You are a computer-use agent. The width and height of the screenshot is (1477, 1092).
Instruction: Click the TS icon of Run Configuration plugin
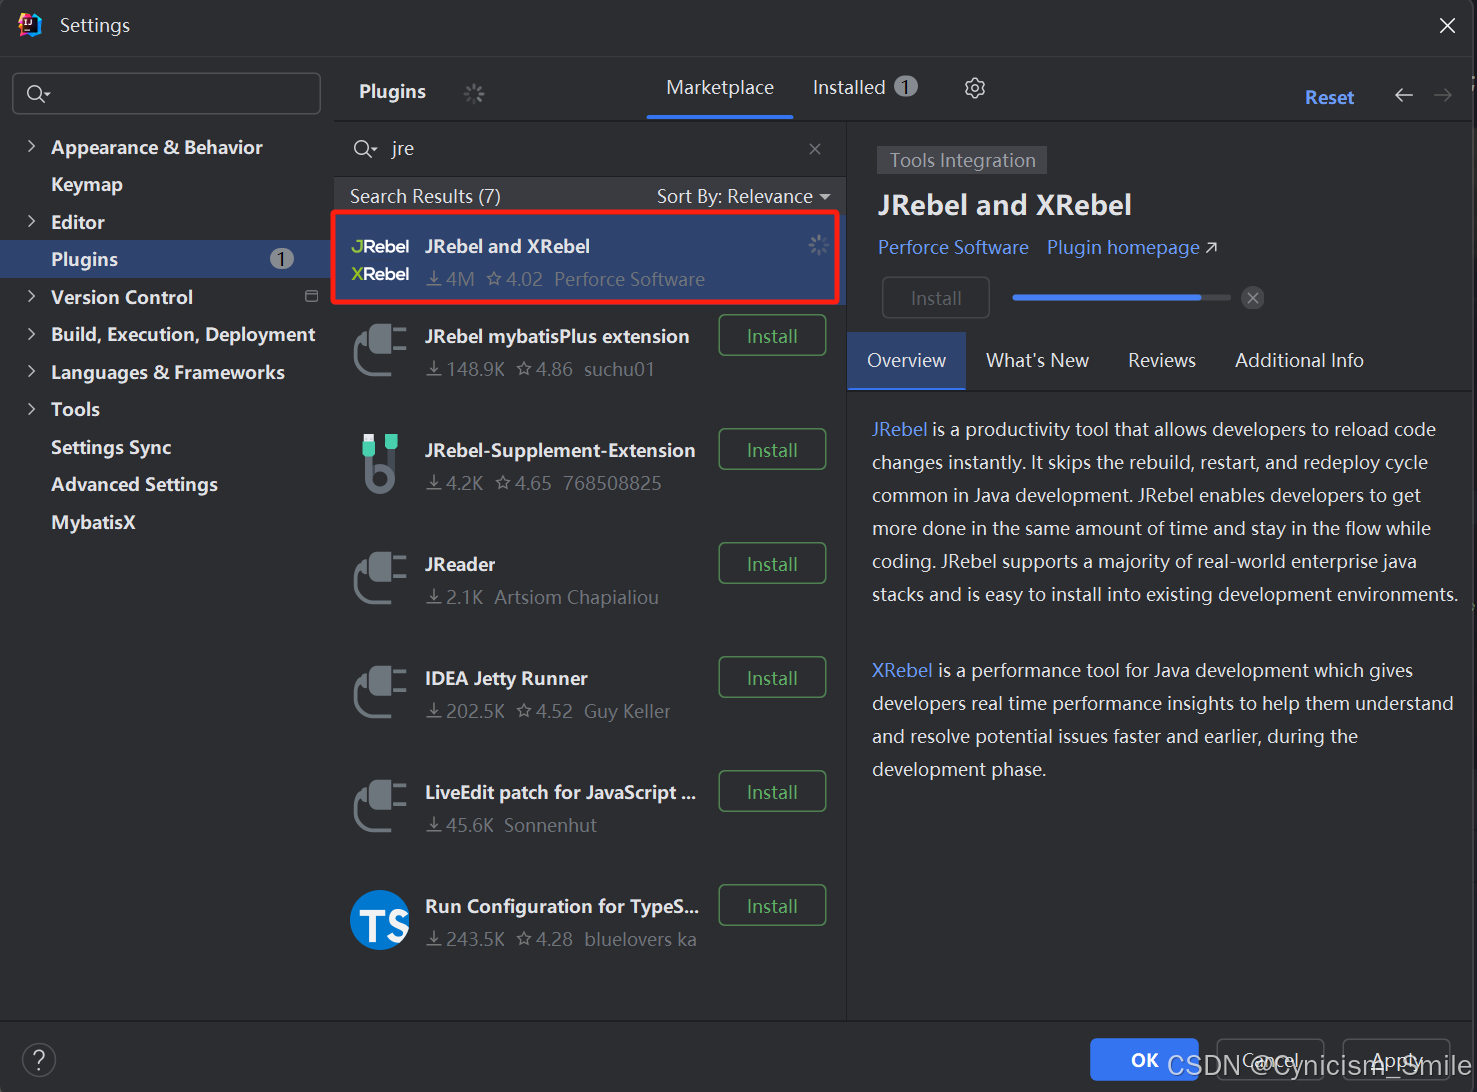tap(380, 920)
